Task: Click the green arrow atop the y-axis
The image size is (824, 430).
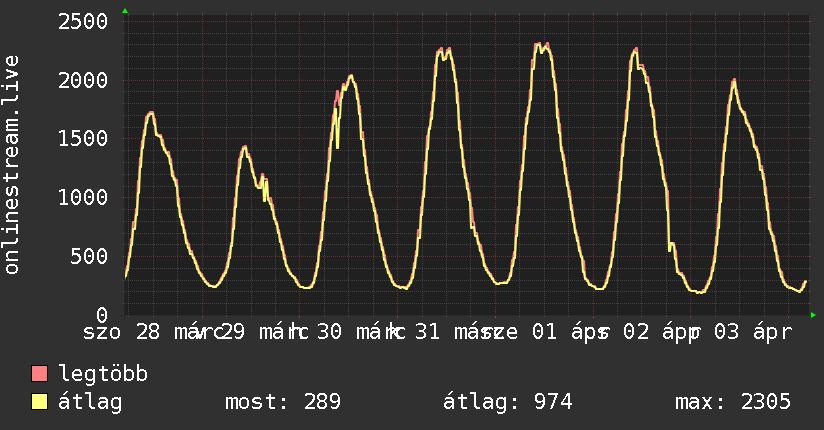Action: [x=125, y=11]
